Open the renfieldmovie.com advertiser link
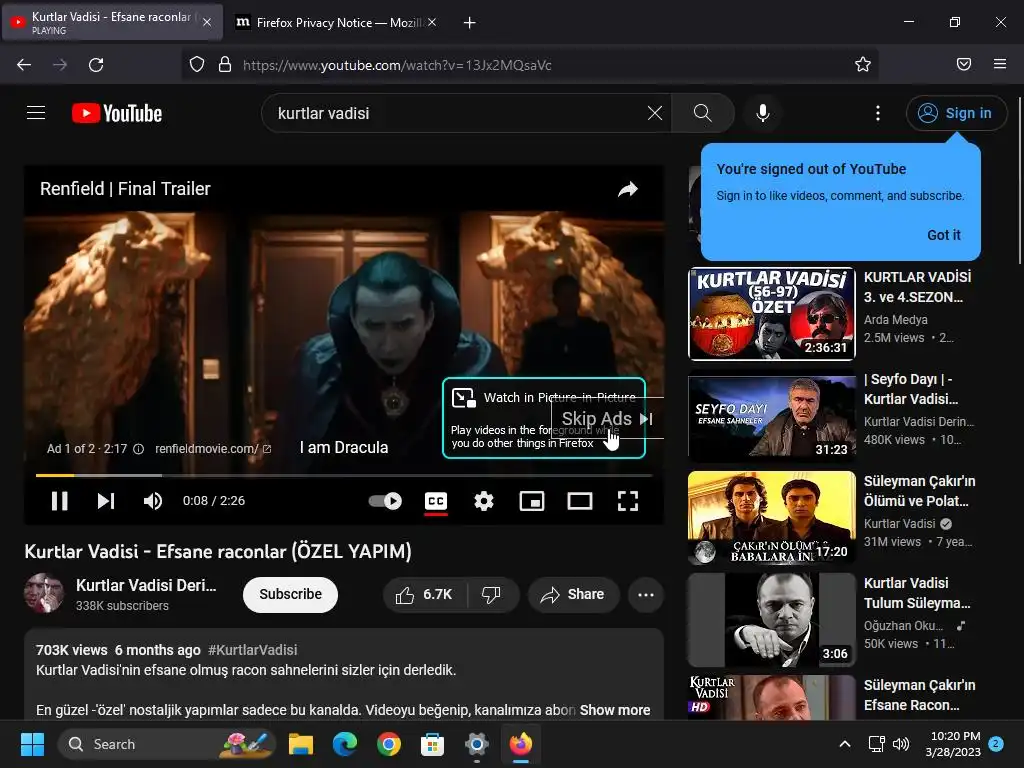The width and height of the screenshot is (1024, 768). tap(213, 449)
